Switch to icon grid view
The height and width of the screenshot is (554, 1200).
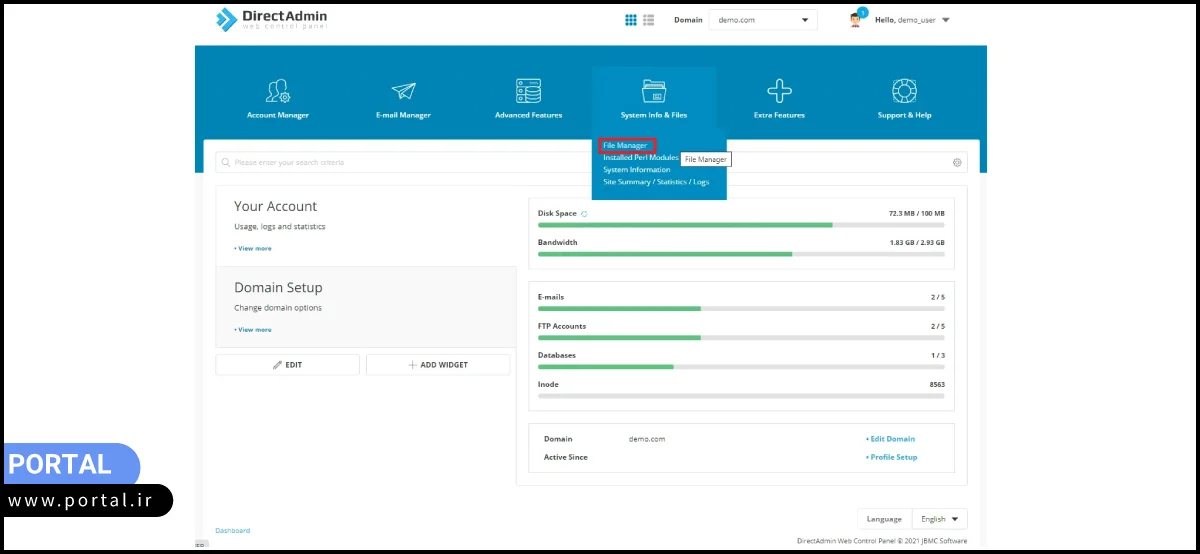click(x=631, y=19)
